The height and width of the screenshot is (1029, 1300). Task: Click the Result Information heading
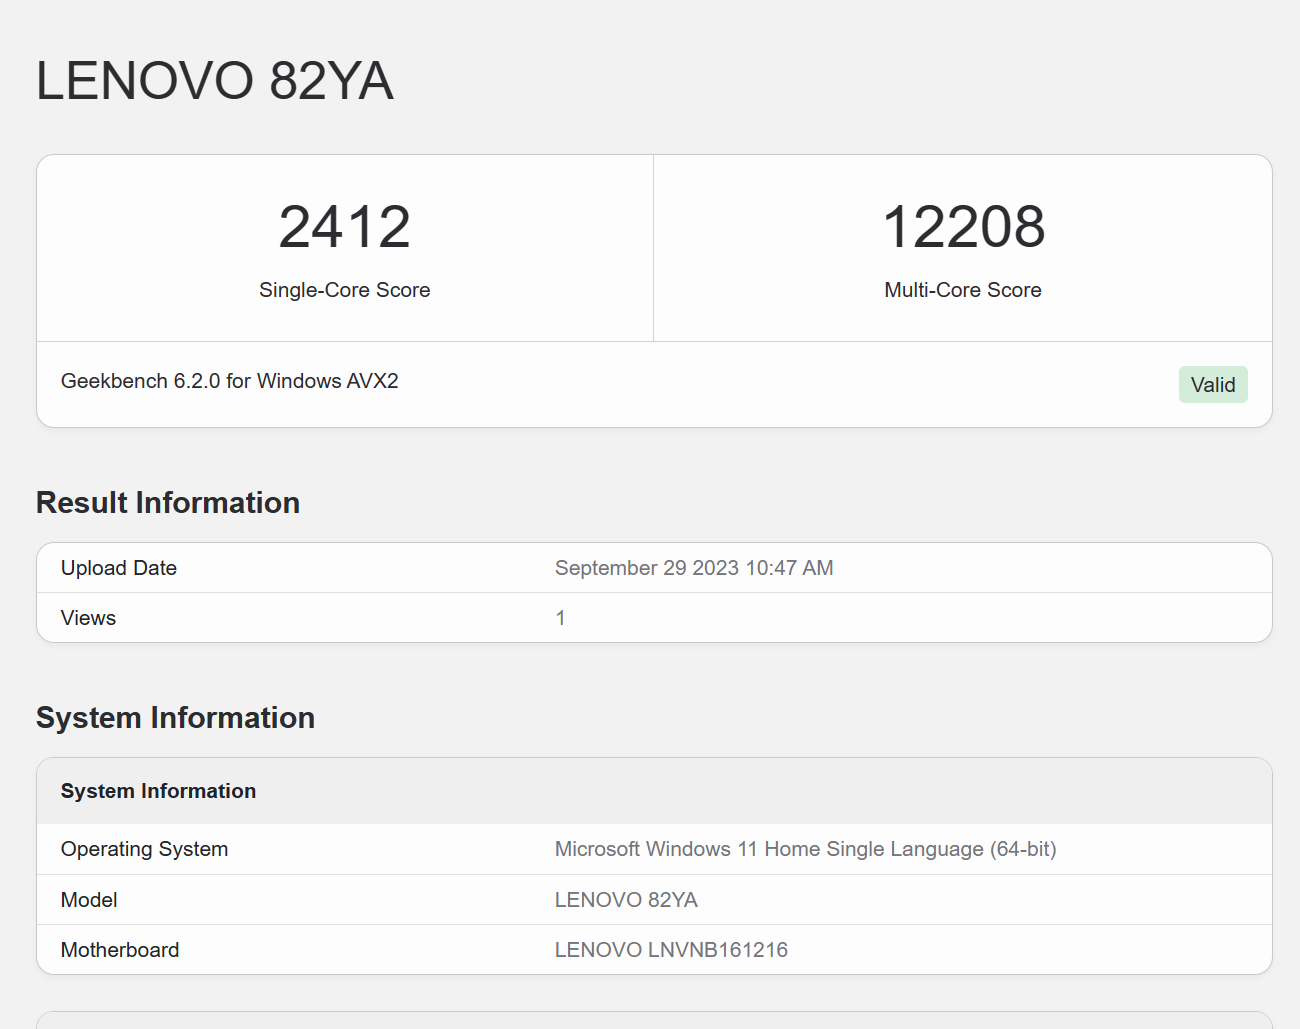click(x=168, y=503)
